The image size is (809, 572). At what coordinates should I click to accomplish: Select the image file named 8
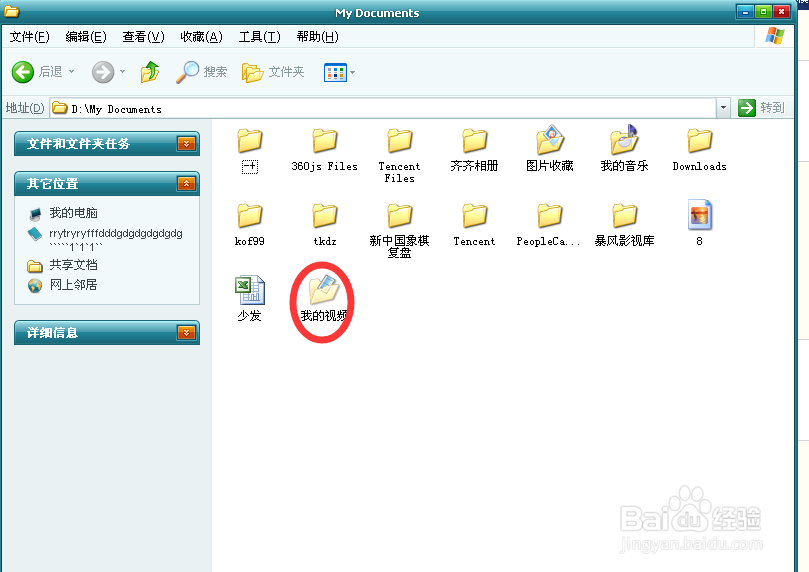(x=700, y=223)
